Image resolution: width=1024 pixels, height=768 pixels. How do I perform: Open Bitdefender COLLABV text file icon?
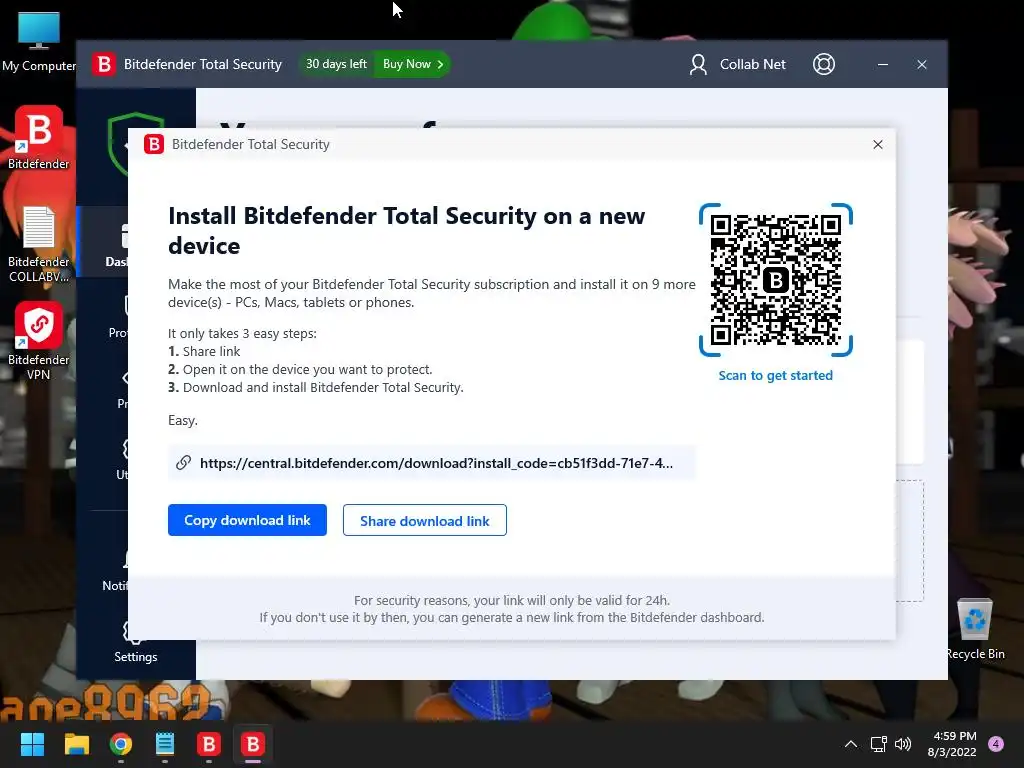click(39, 244)
